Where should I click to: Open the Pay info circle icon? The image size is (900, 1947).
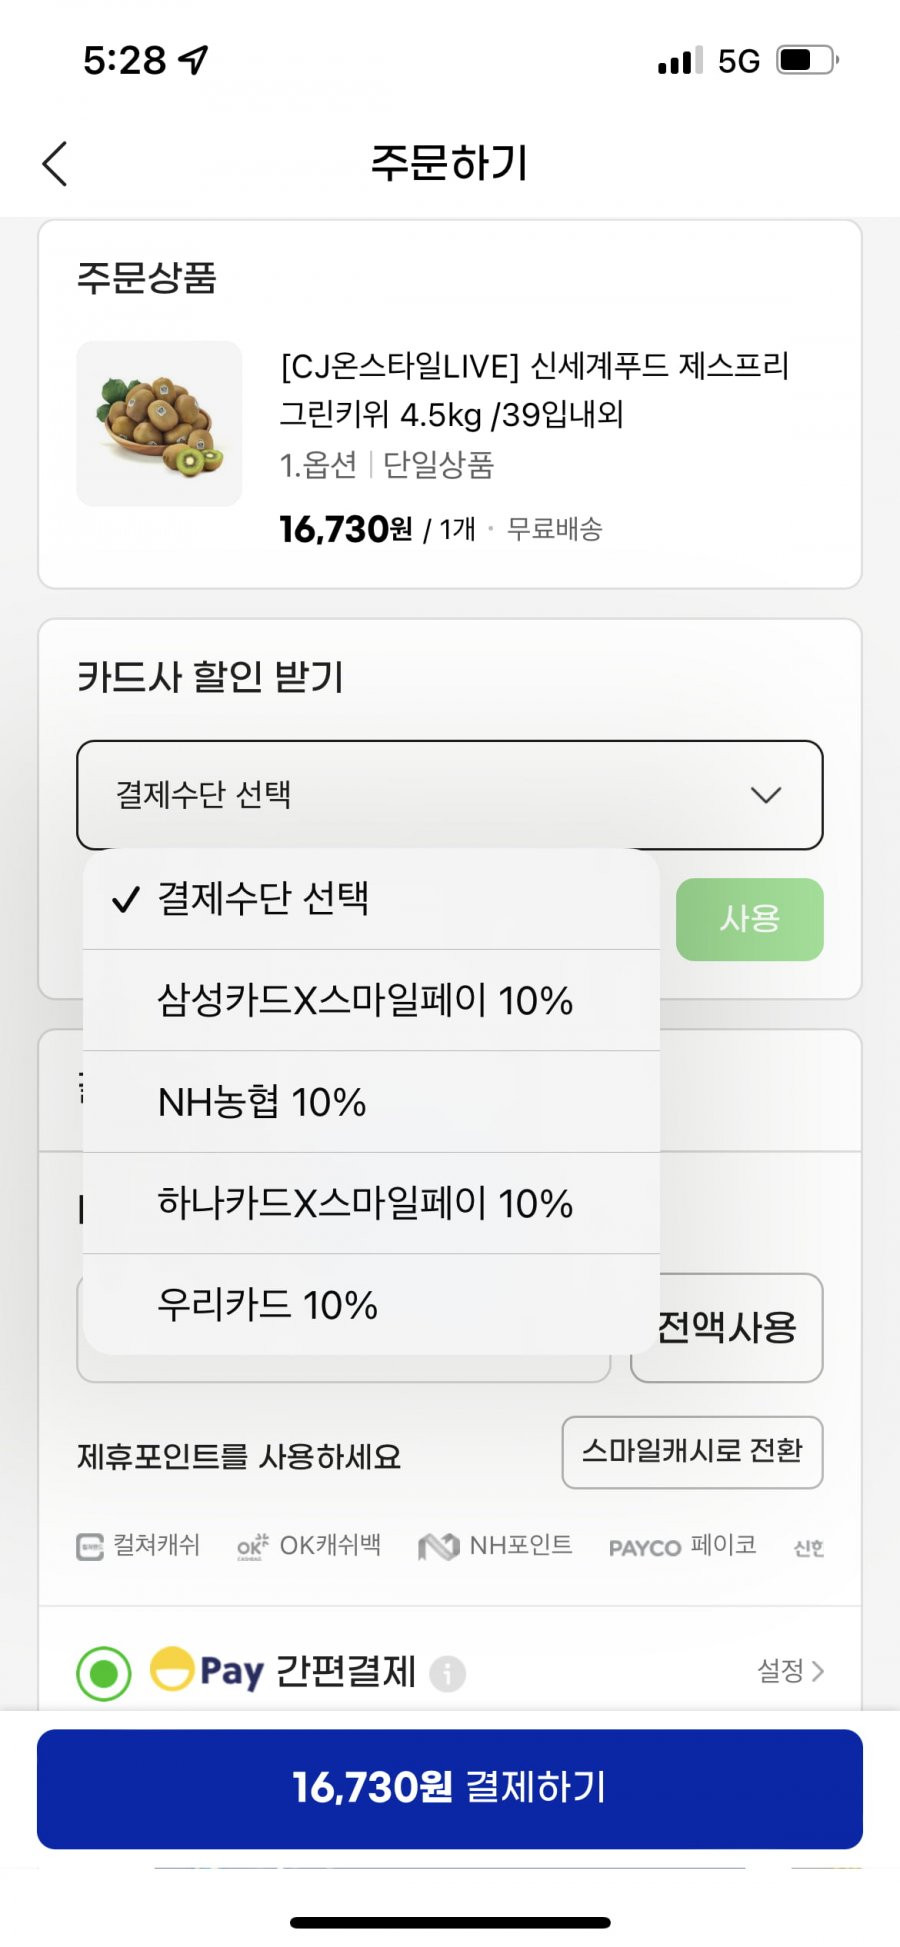[x=448, y=1673]
